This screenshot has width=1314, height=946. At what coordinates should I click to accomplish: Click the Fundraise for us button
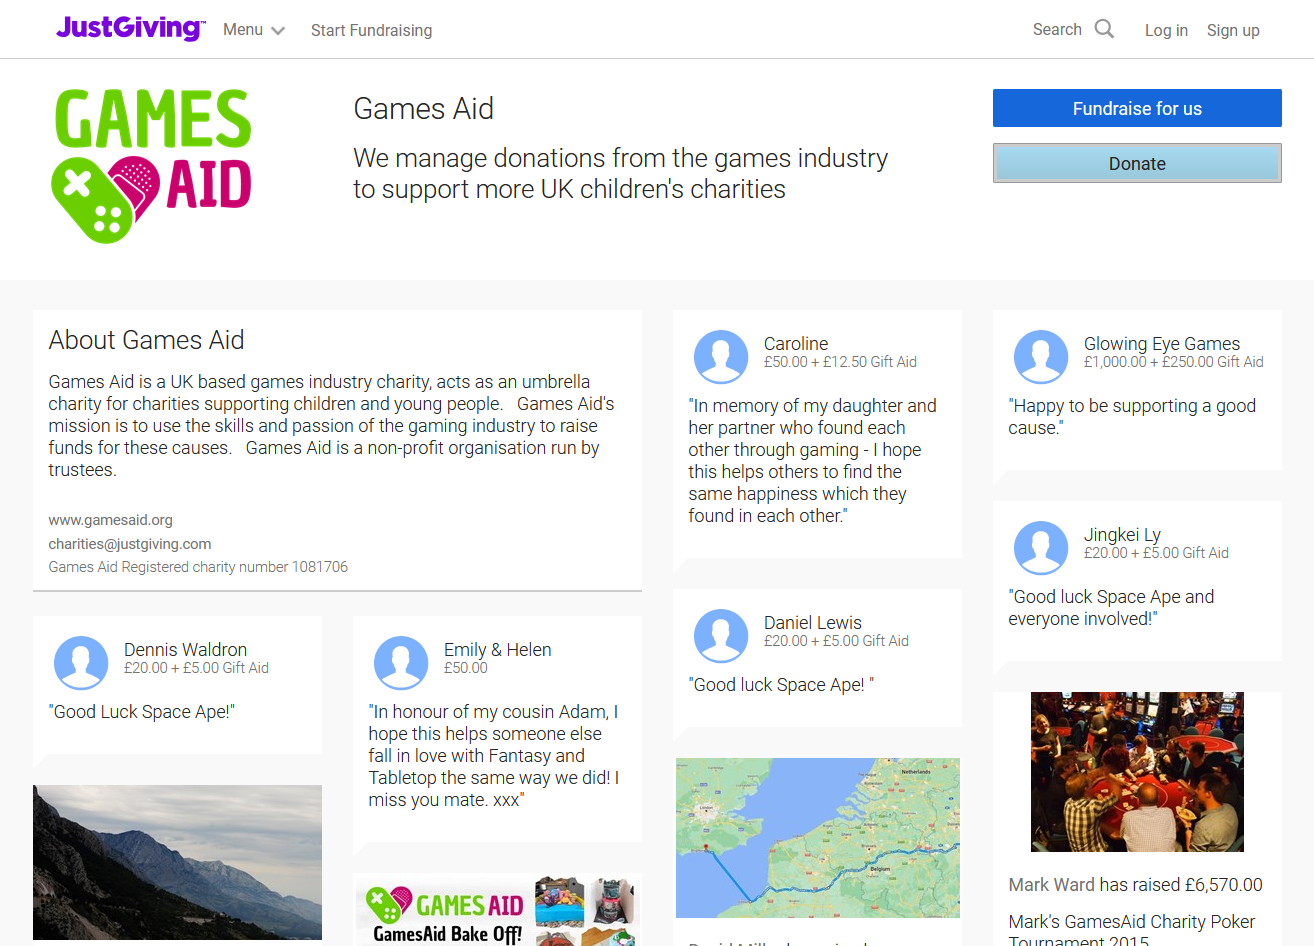click(1137, 108)
